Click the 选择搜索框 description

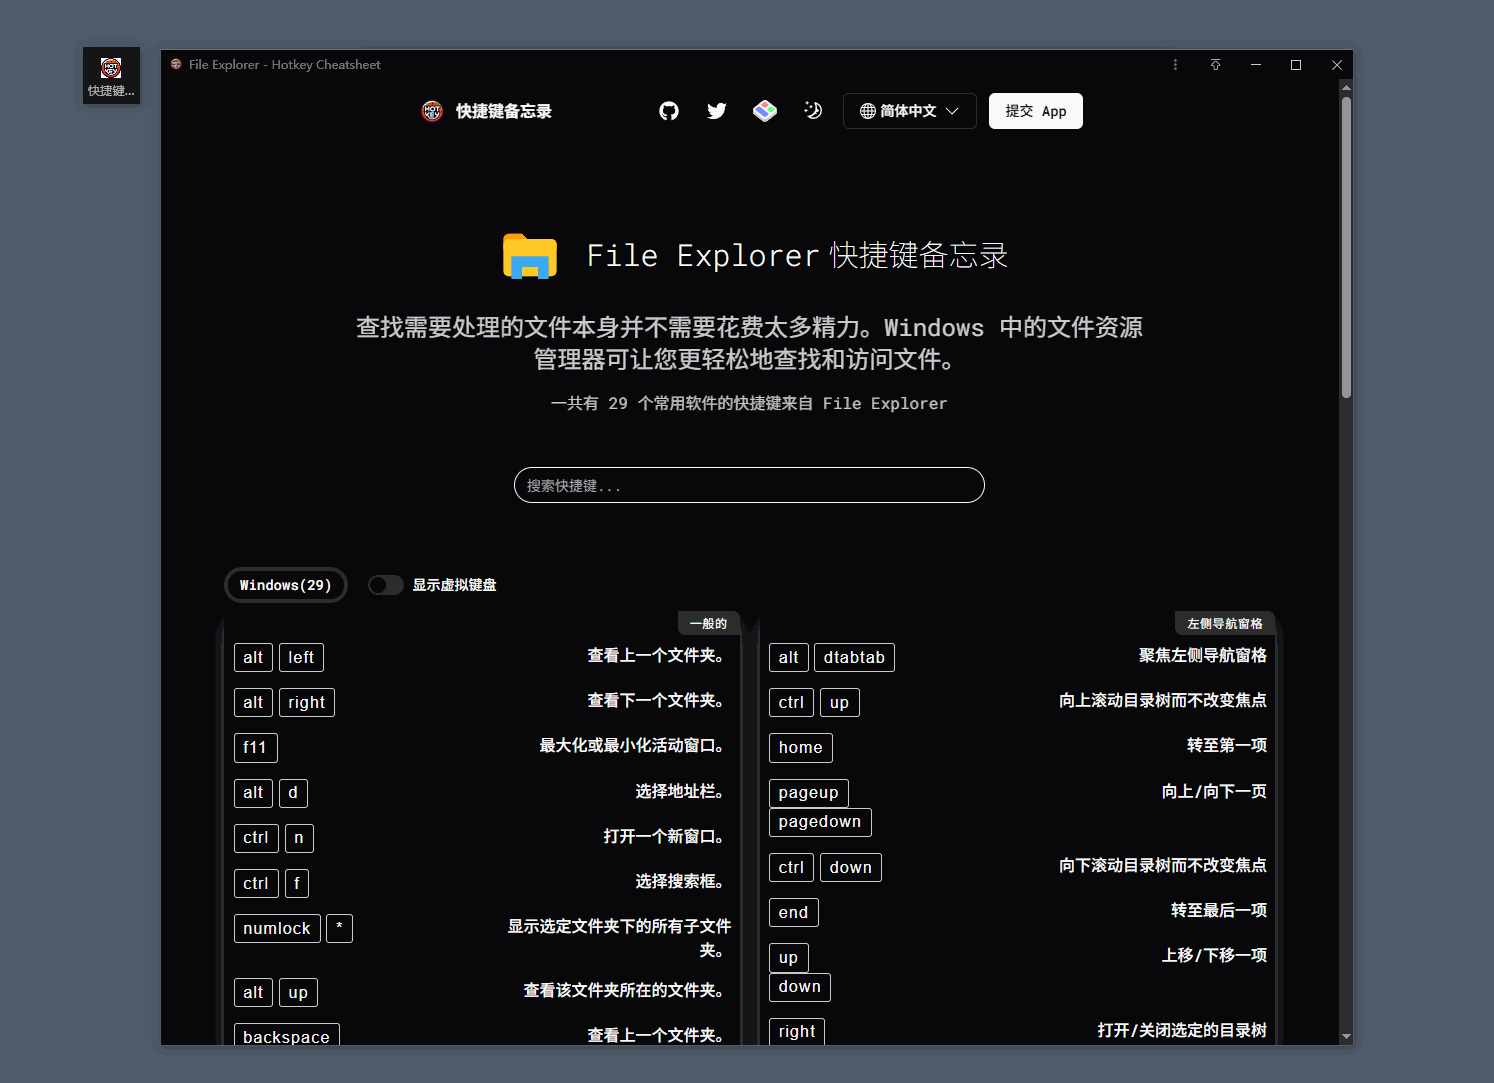pyautogui.click(x=679, y=881)
